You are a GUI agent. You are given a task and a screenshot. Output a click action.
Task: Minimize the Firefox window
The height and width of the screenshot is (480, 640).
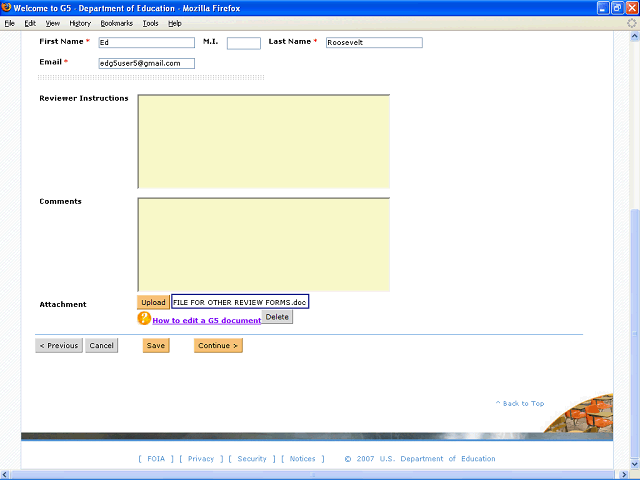(x=603, y=8)
